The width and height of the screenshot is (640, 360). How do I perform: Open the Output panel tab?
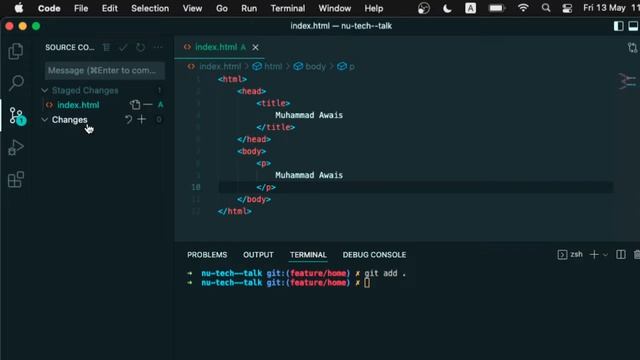(x=258, y=255)
